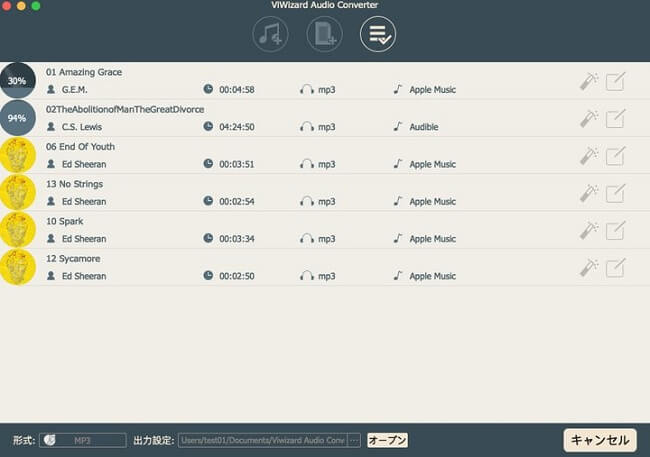The image size is (650, 457).
Task: Click the 30% progress circle
Action: coord(17,80)
